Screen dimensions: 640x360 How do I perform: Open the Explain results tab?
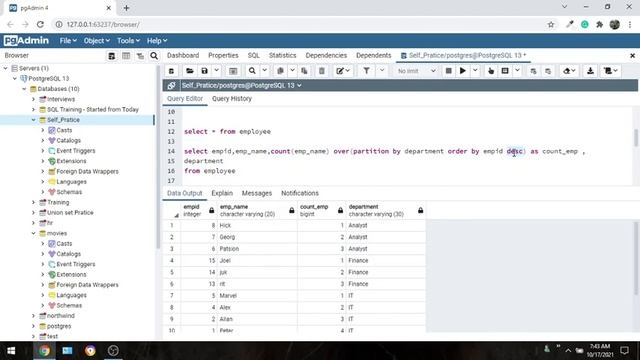(x=222, y=193)
